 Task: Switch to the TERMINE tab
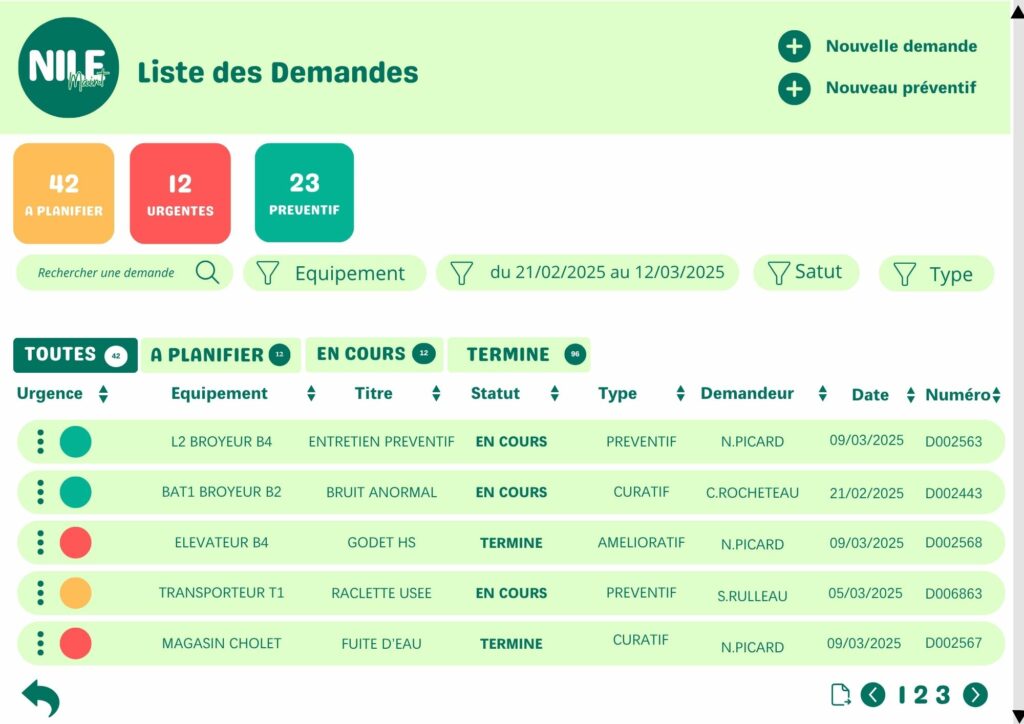[518, 355]
